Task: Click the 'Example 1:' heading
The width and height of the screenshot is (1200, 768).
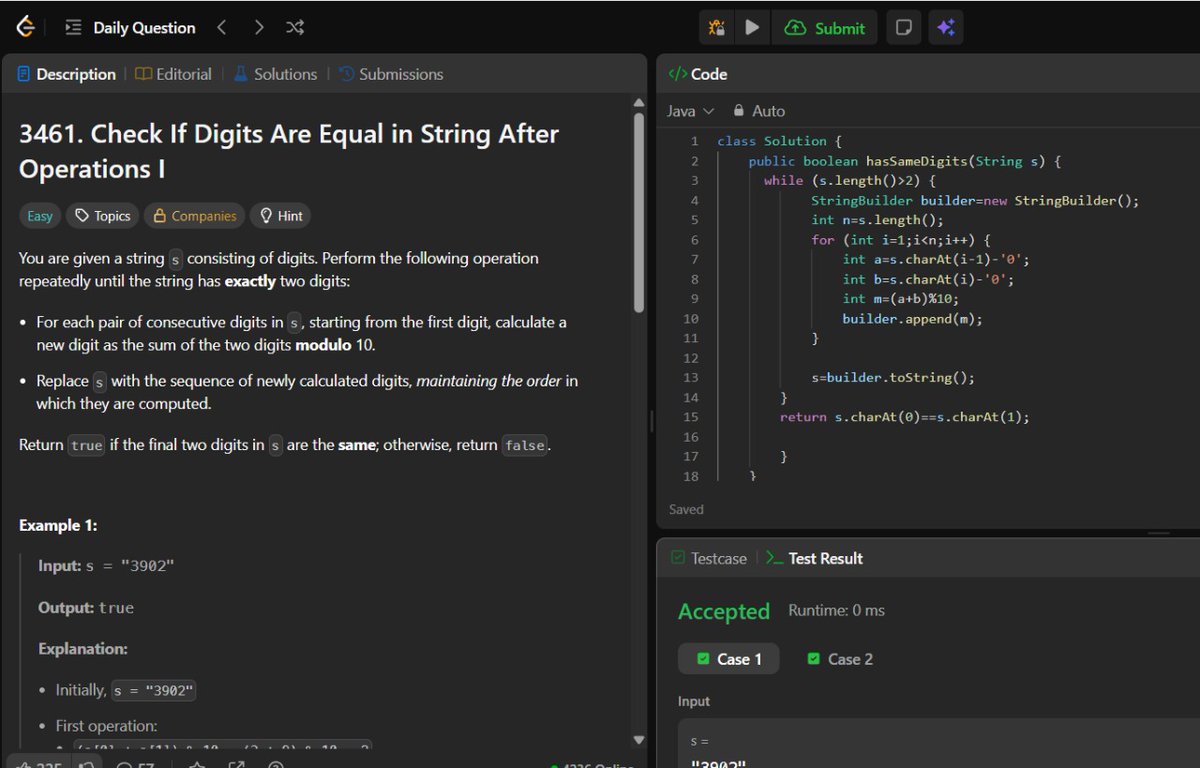Action: pos(58,525)
